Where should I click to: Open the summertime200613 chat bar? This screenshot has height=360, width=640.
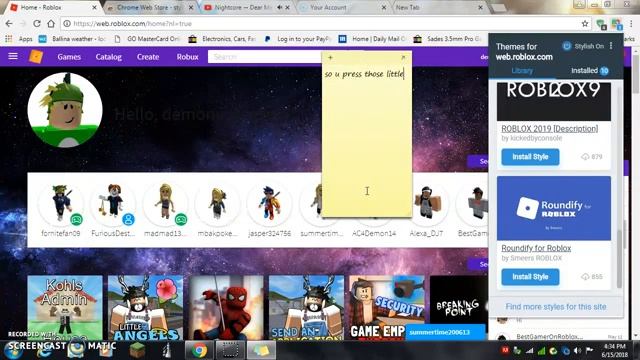[x=445, y=332]
